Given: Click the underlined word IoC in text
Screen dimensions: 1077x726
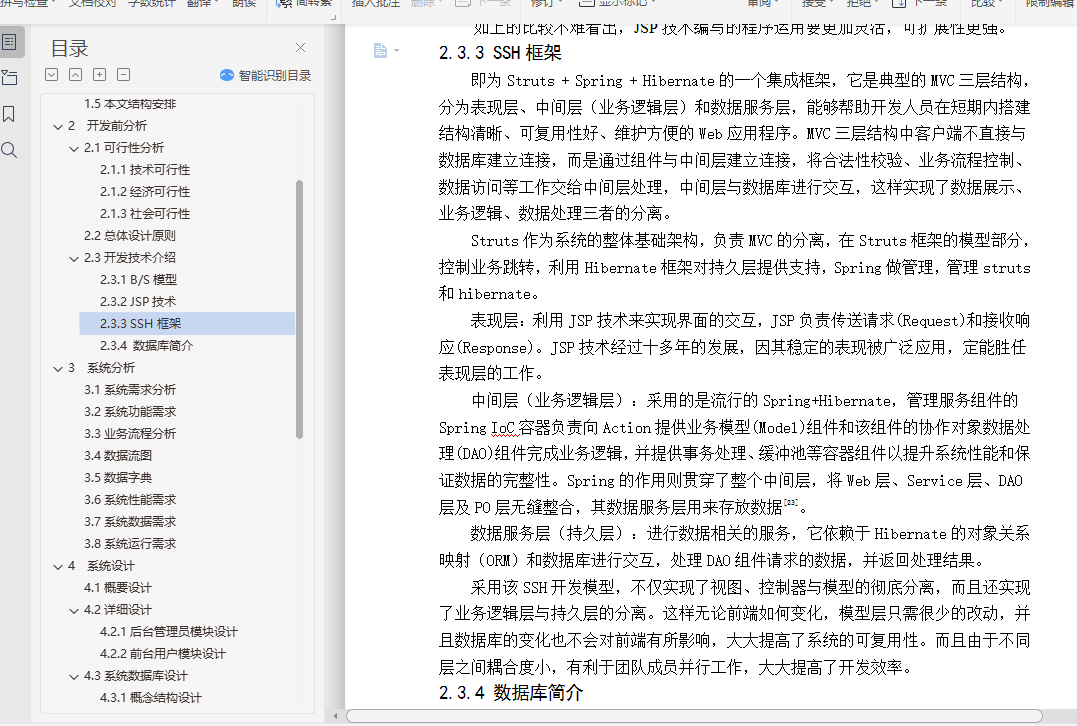Looking at the screenshot, I should point(503,428).
